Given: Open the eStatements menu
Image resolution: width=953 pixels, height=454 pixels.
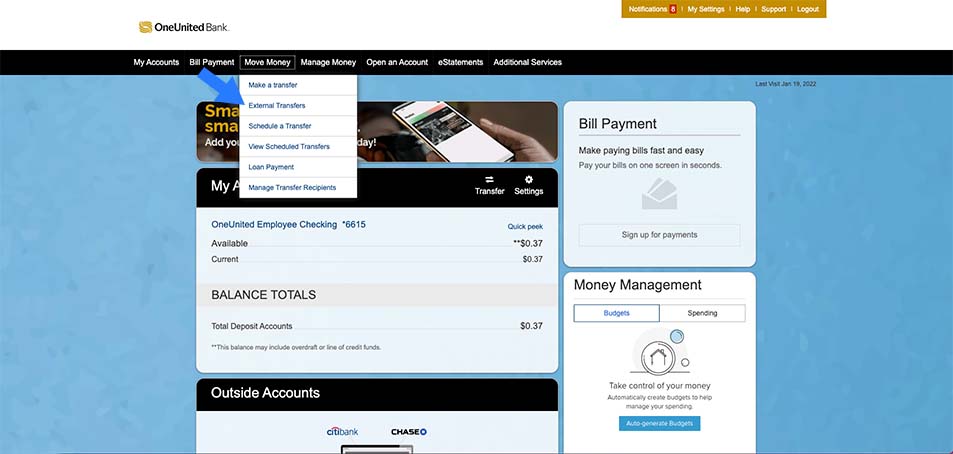Looking at the screenshot, I should 461,62.
